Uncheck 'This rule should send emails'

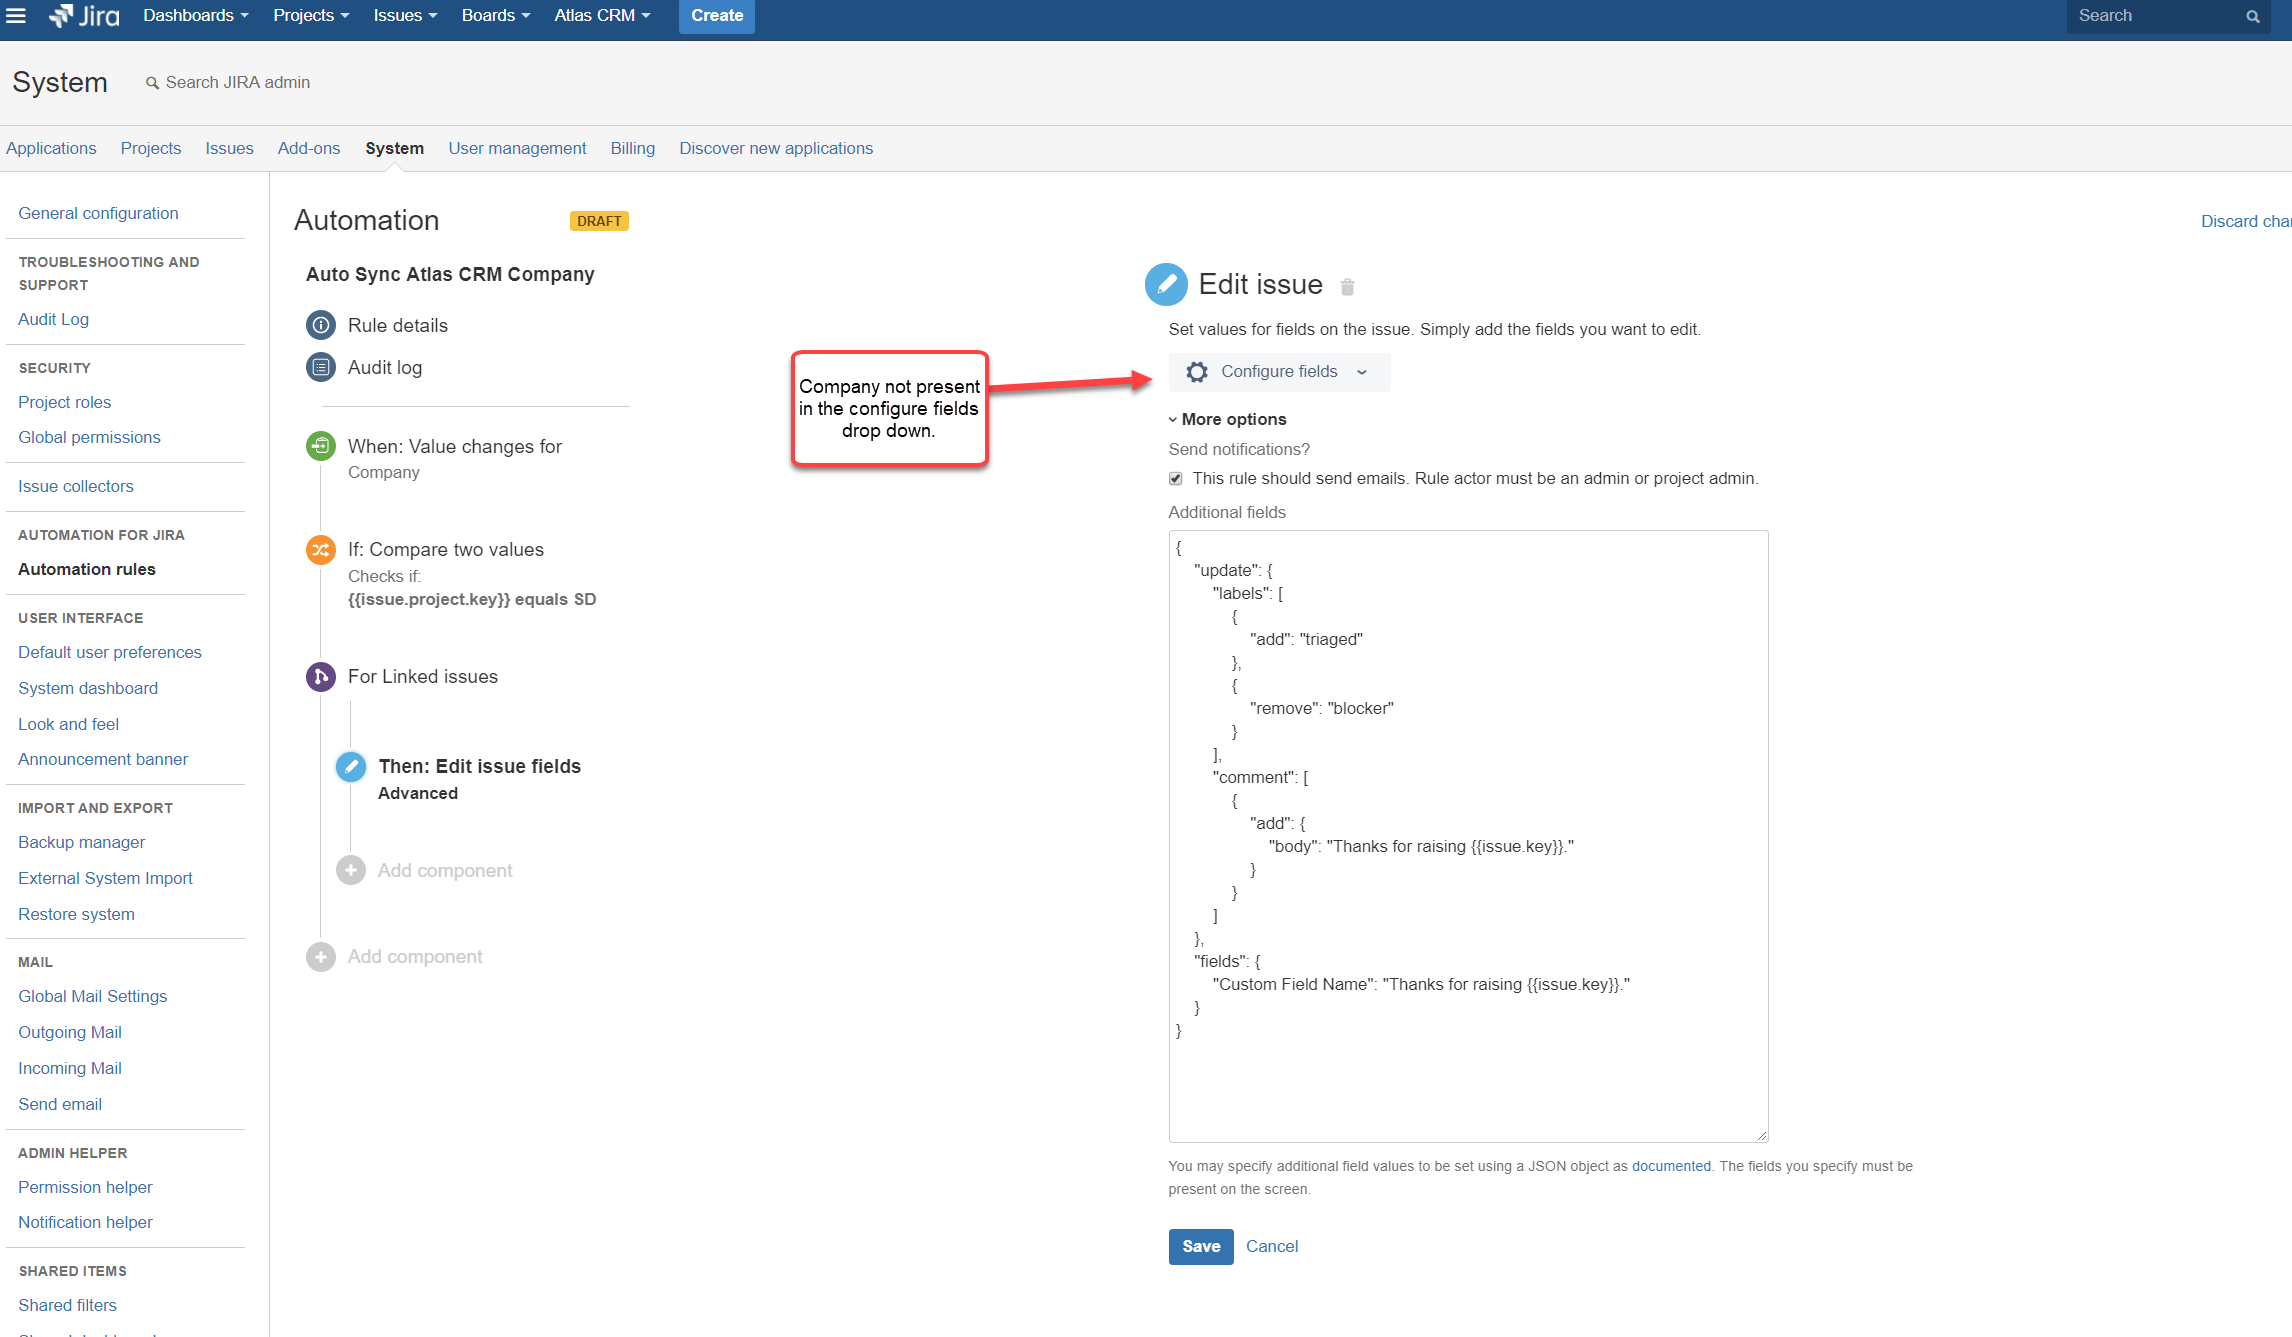click(1175, 478)
